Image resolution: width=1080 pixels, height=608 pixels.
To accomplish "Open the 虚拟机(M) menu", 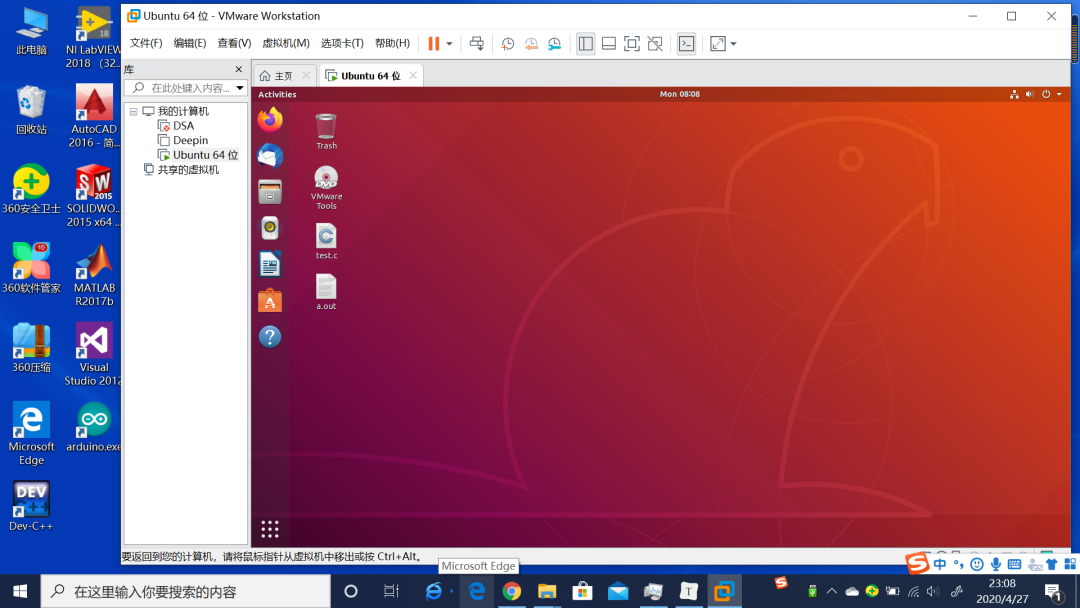I will point(286,43).
